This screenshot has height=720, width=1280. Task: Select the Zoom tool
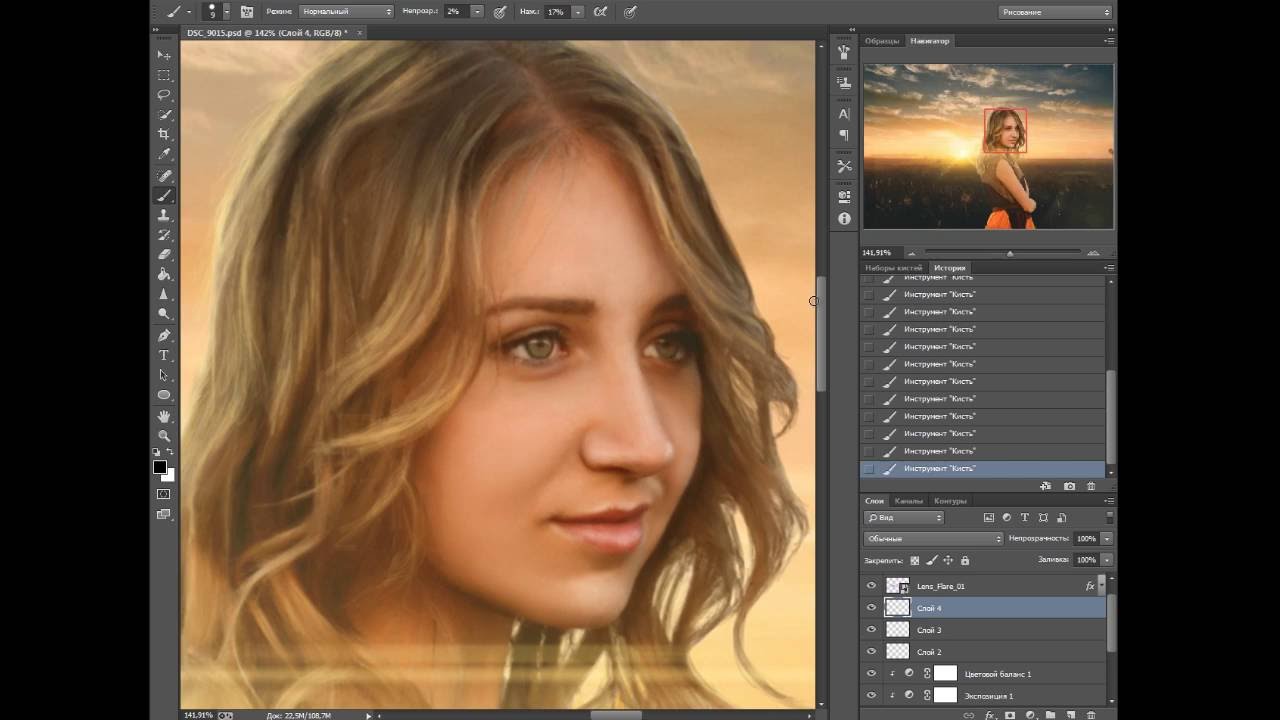tap(164, 436)
